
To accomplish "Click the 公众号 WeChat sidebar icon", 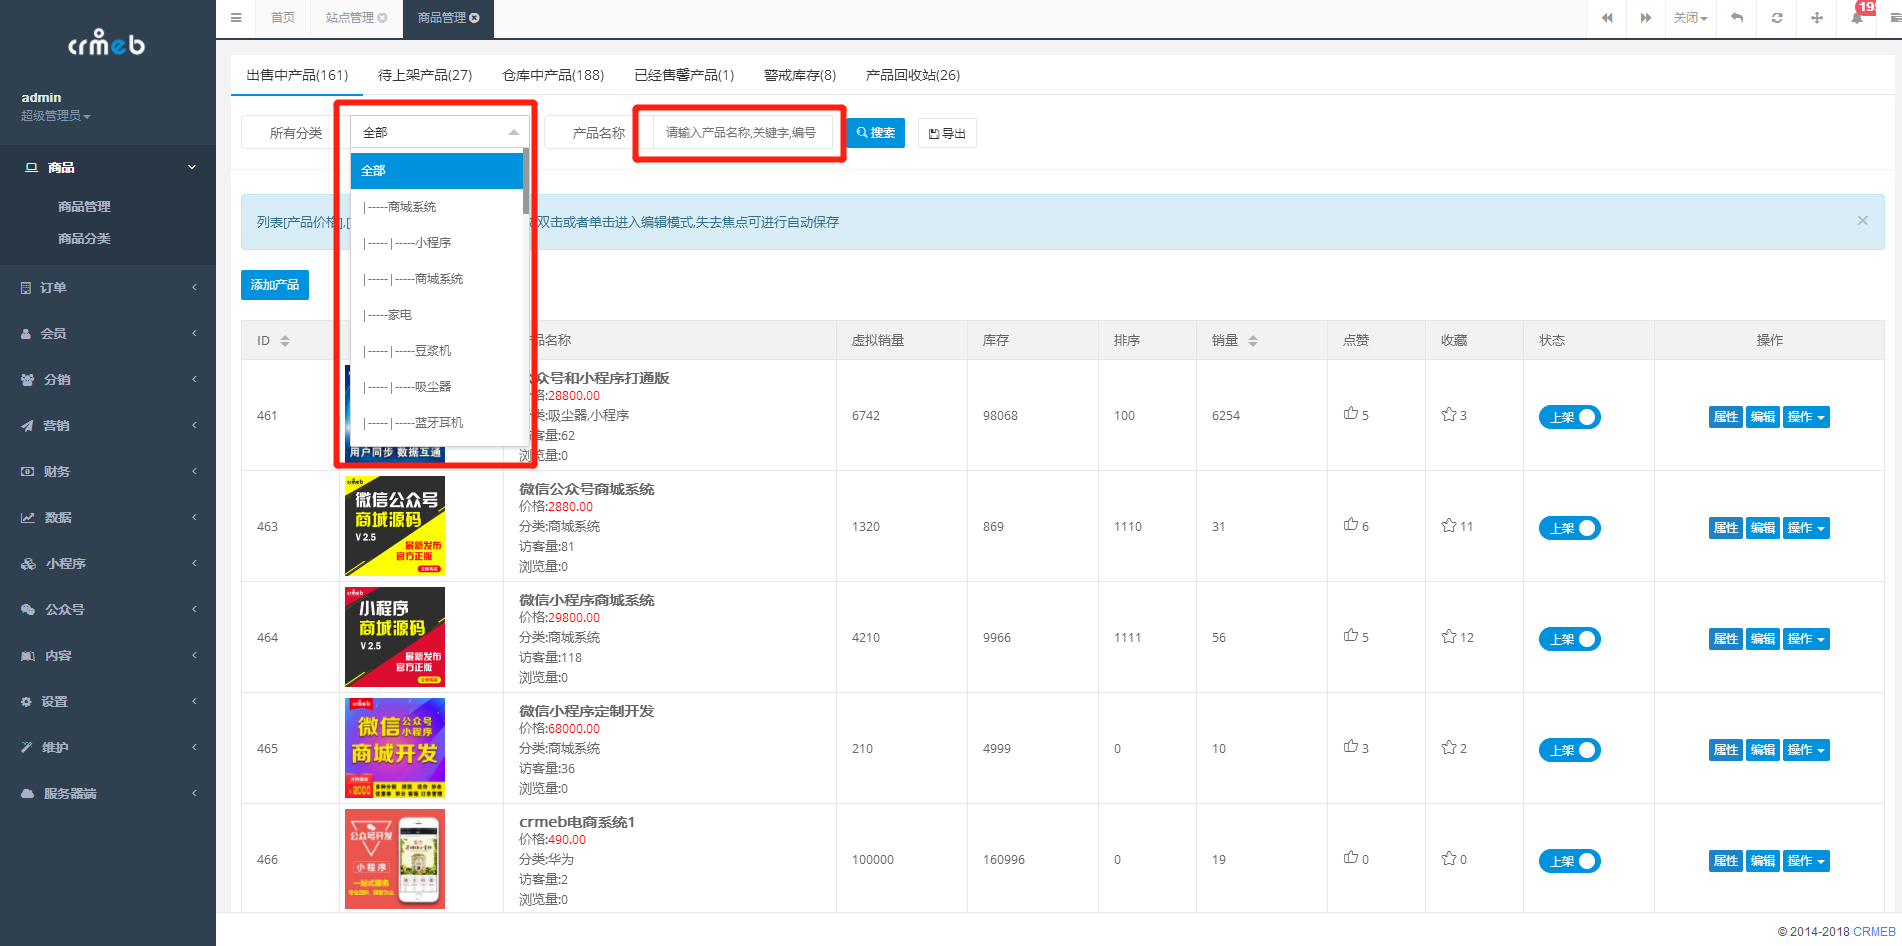I will (x=28, y=610).
